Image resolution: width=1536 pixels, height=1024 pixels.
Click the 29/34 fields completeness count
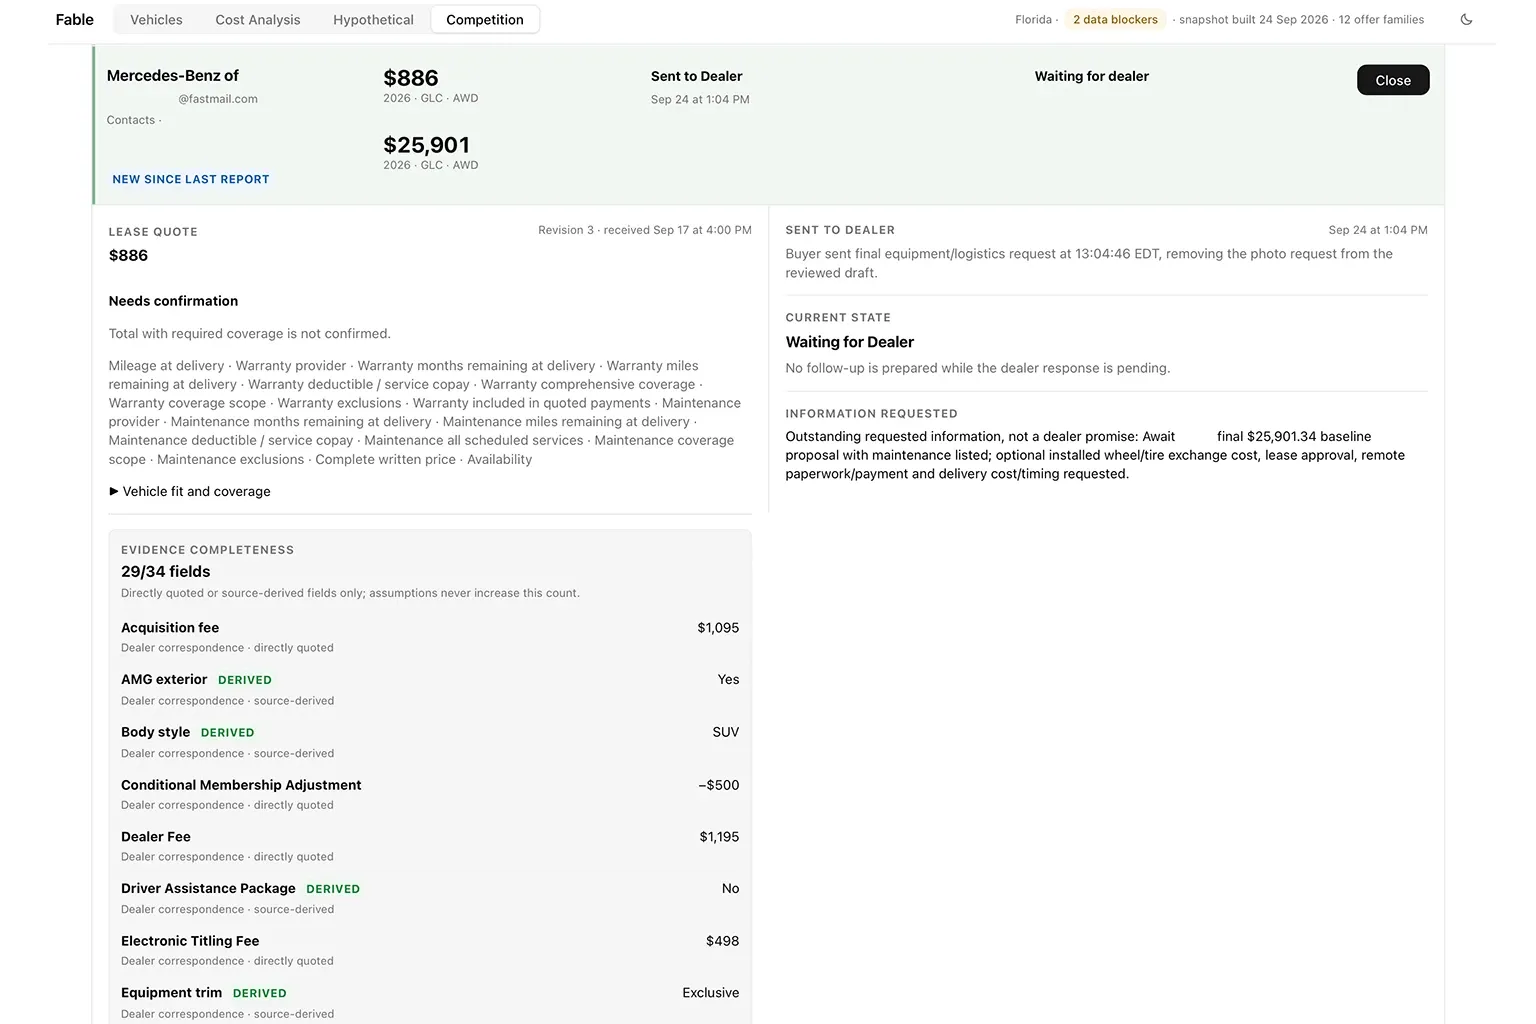[166, 571]
